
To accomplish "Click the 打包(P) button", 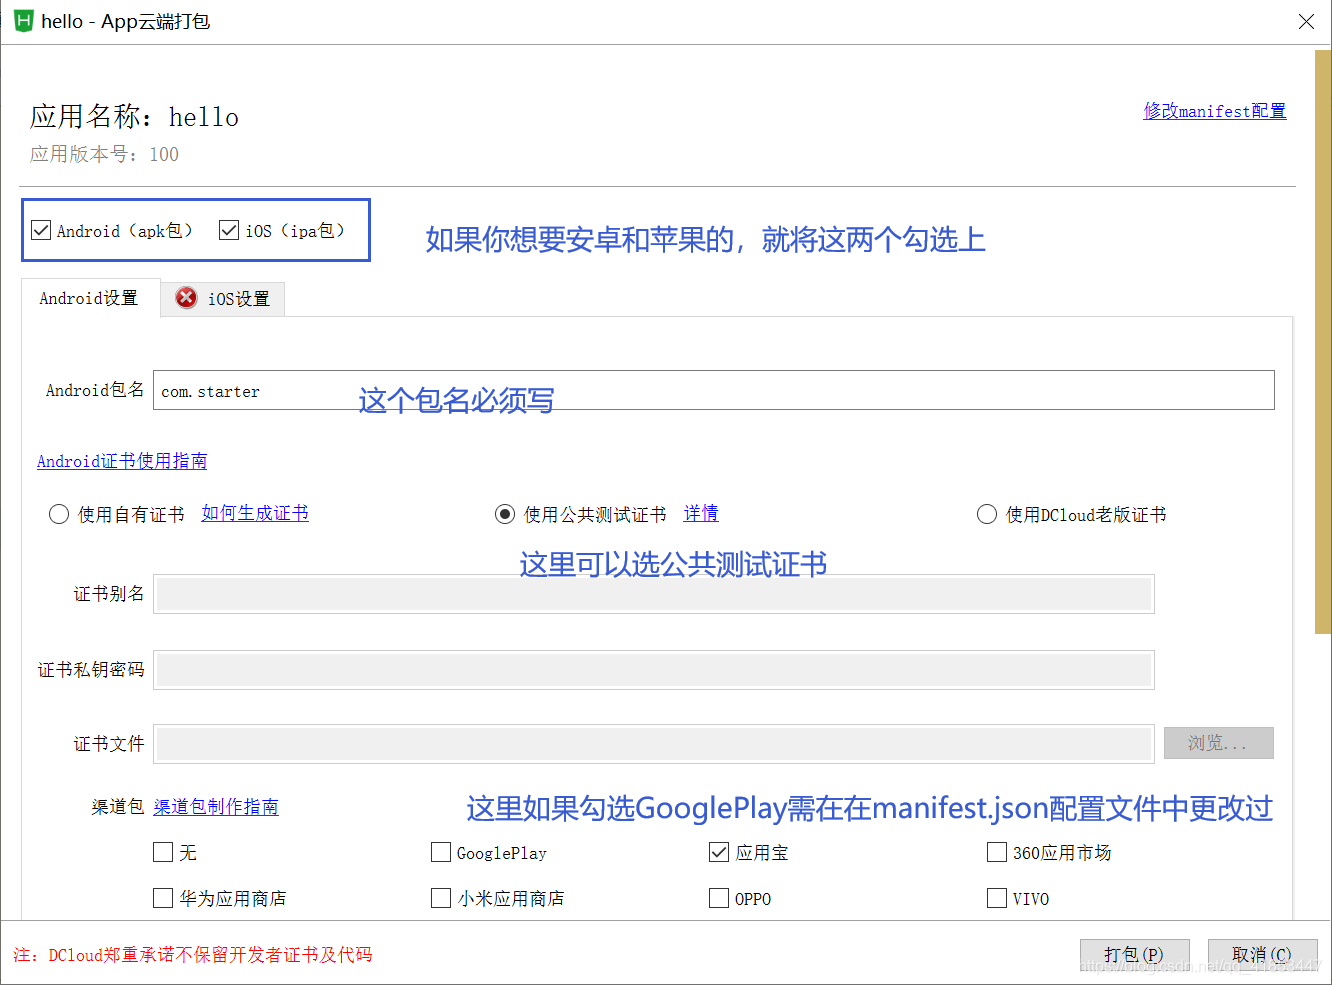I will point(1135,955).
